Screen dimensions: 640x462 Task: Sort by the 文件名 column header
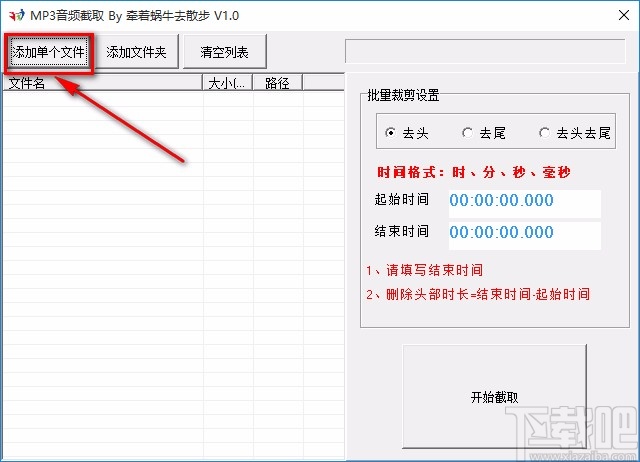pos(103,83)
